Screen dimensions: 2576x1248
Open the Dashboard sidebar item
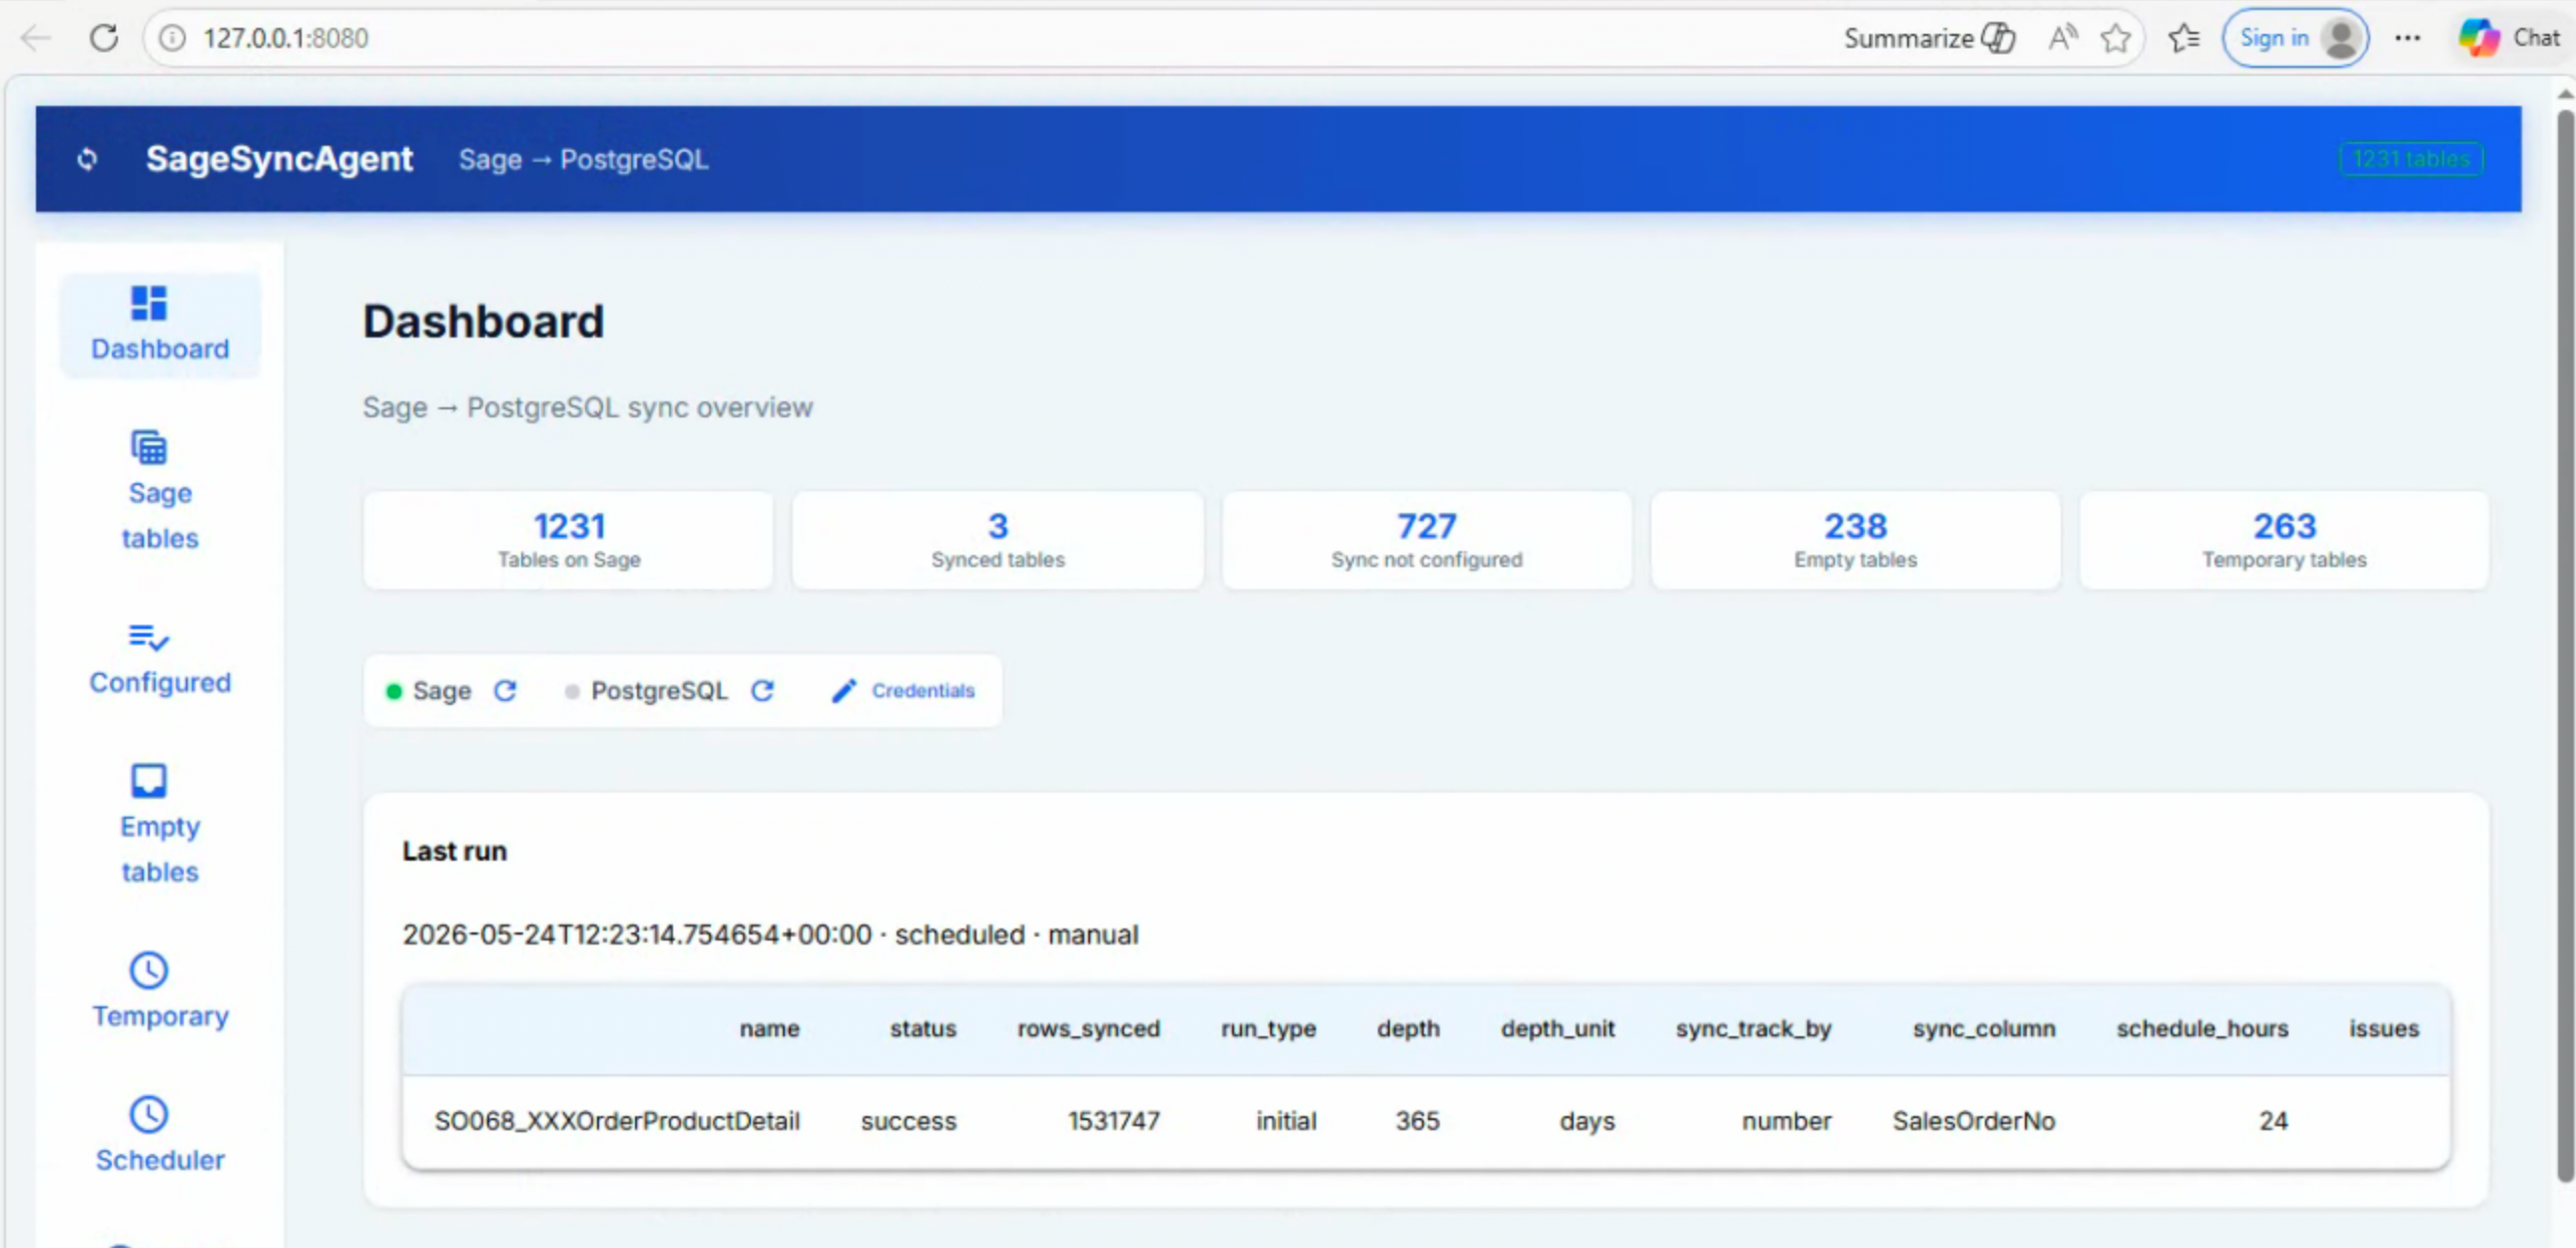click(x=160, y=325)
